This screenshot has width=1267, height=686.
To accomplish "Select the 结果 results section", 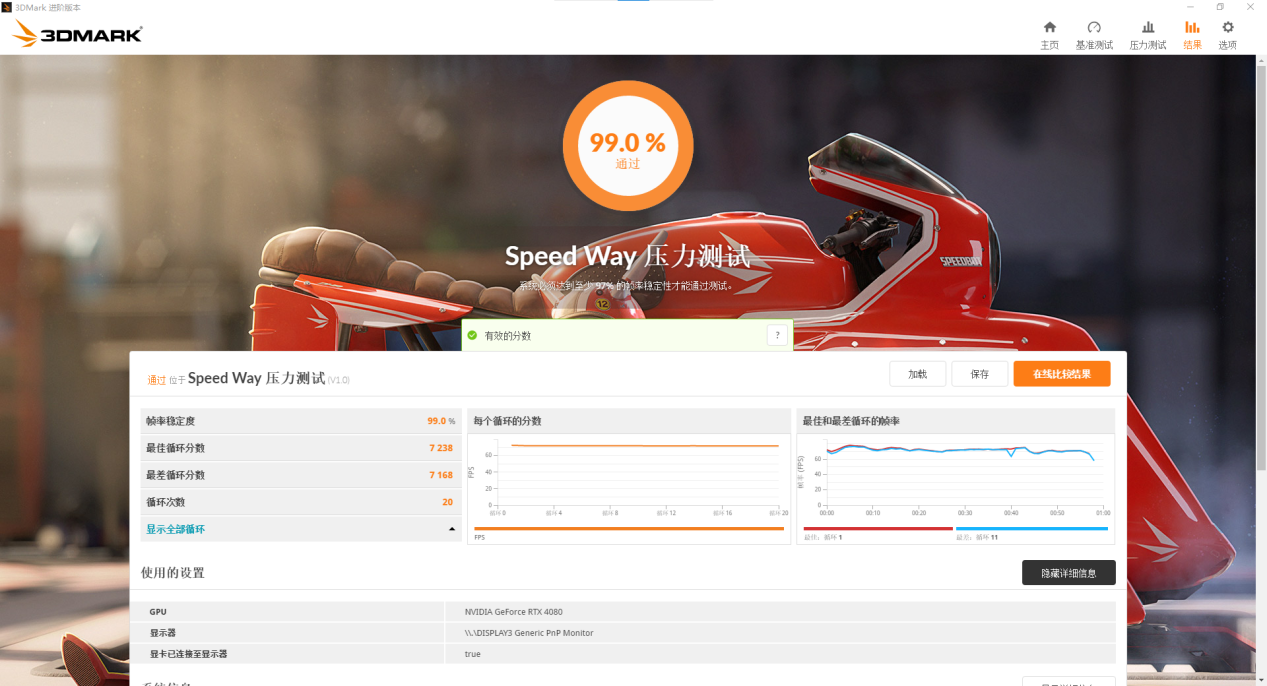I will (1192, 35).
